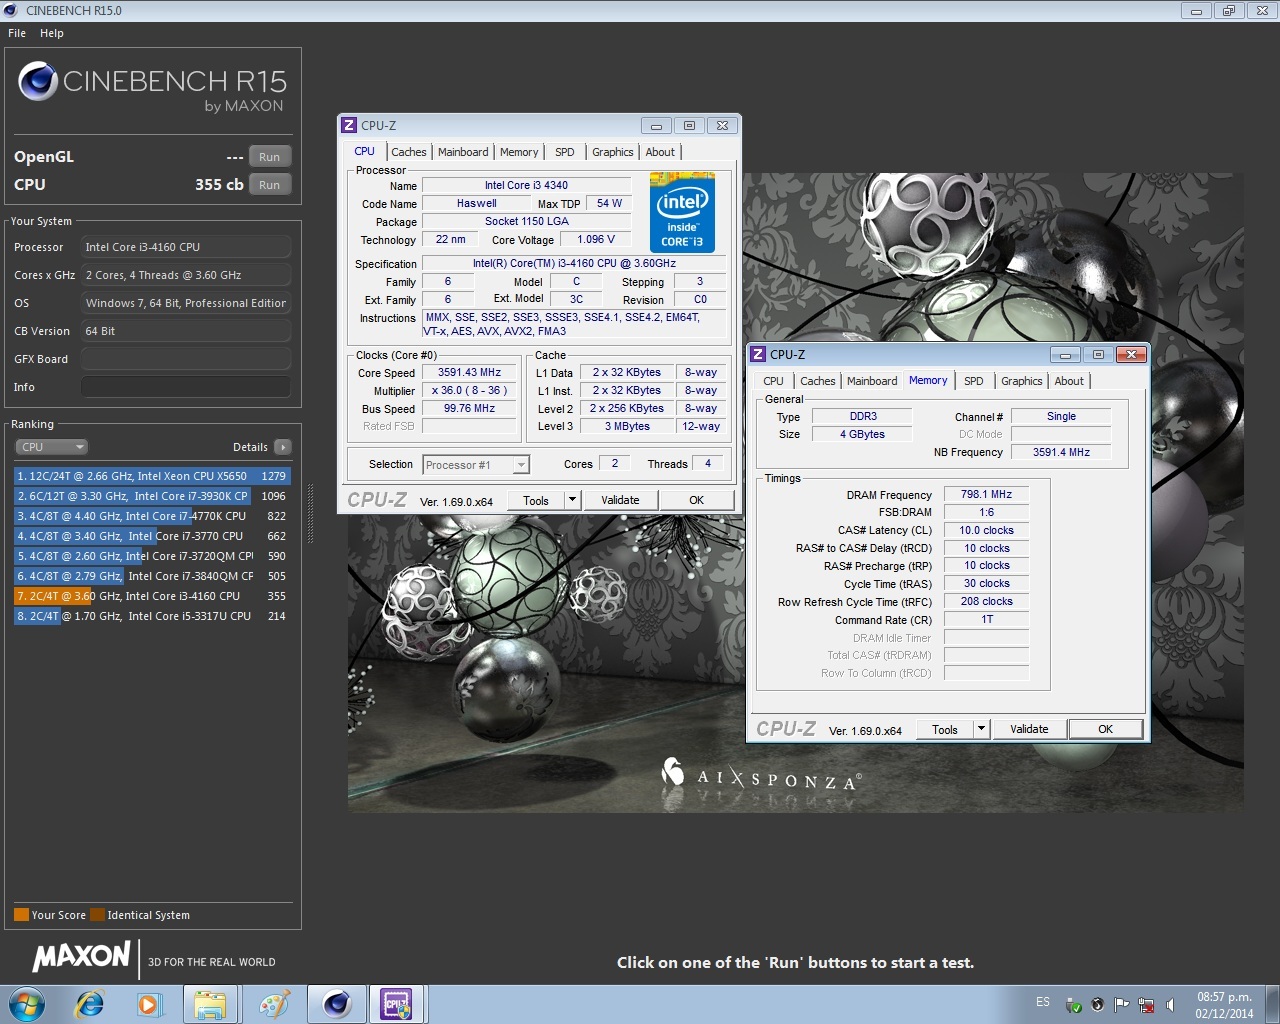Click the Identical System legend swatch
The width and height of the screenshot is (1280, 1024).
97,915
